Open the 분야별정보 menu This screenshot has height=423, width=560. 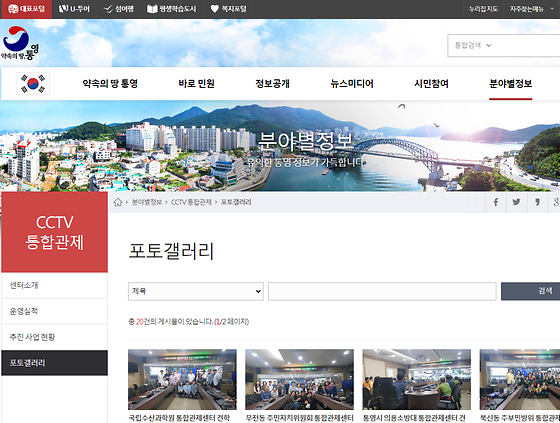511,84
